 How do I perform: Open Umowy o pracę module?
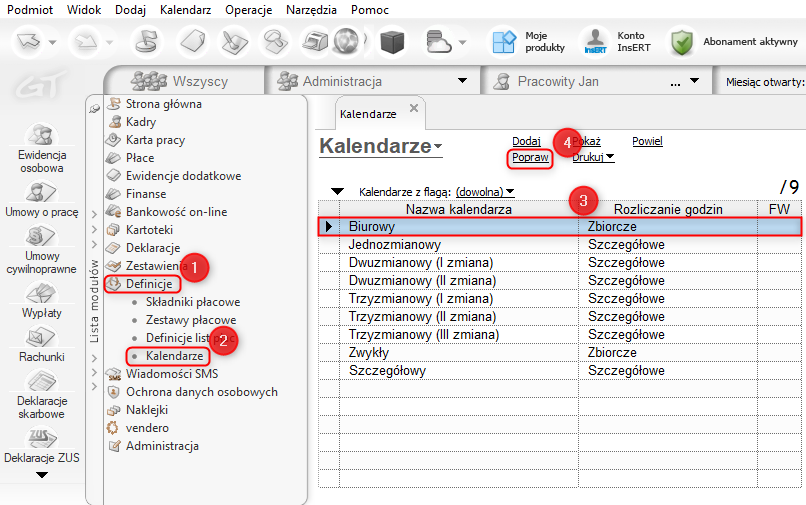pyautogui.click(x=42, y=200)
